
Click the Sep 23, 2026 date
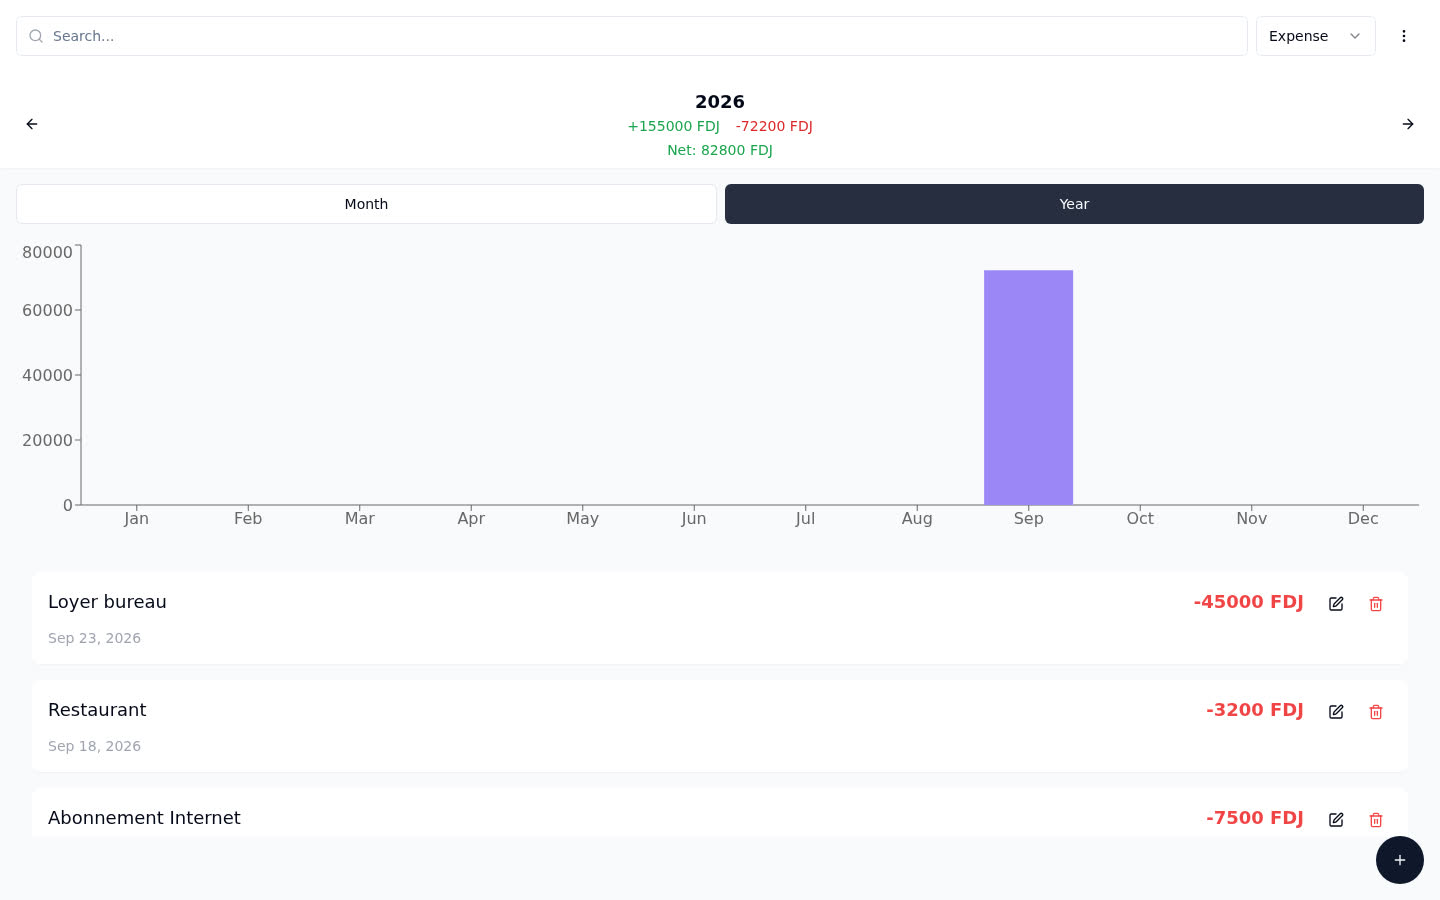(94, 638)
